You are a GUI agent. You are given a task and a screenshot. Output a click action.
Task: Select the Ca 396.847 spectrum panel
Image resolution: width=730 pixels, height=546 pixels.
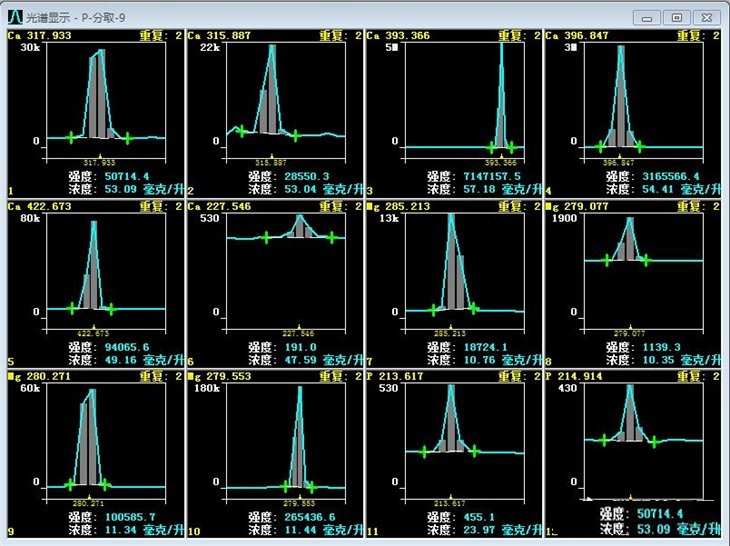pos(633,113)
